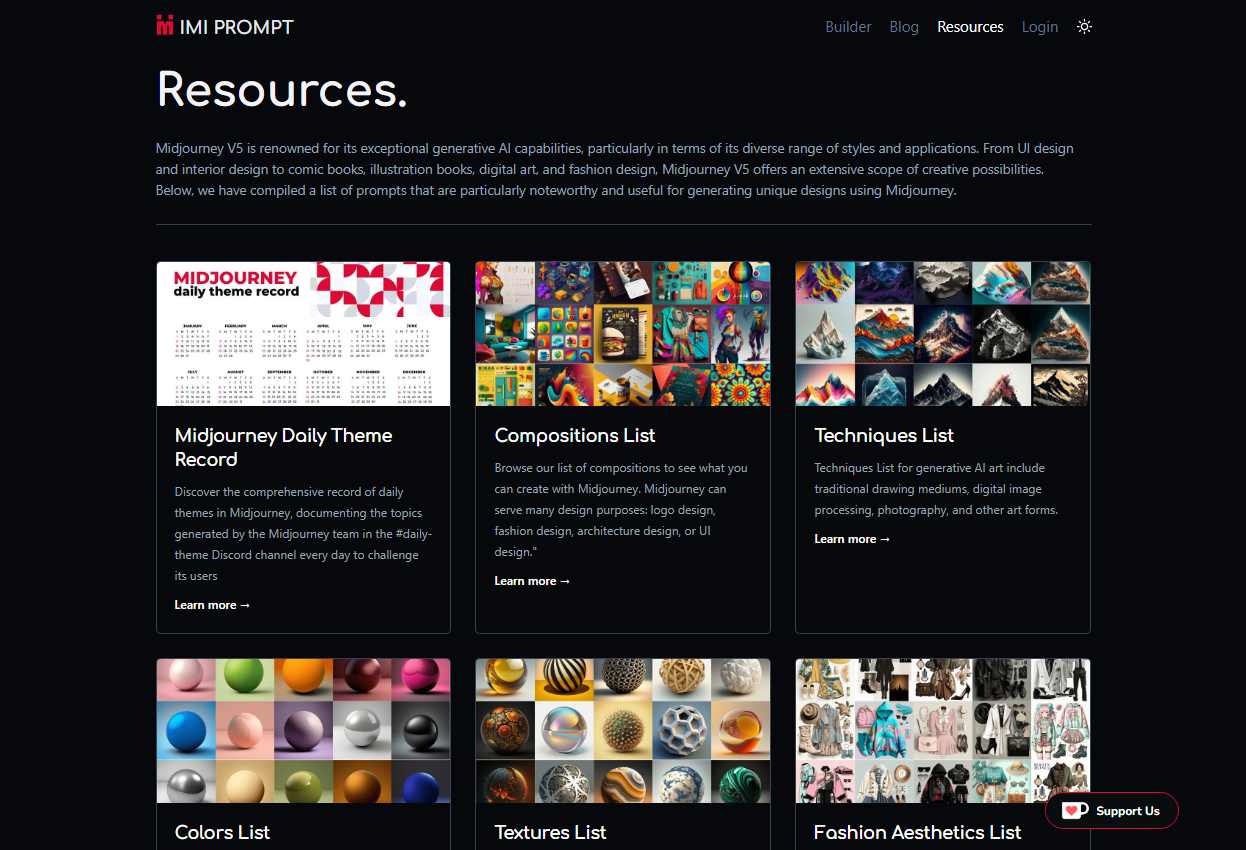1246x850 pixels.
Task: Click the IMI PROMPT logo icon
Action: click(165, 26)
